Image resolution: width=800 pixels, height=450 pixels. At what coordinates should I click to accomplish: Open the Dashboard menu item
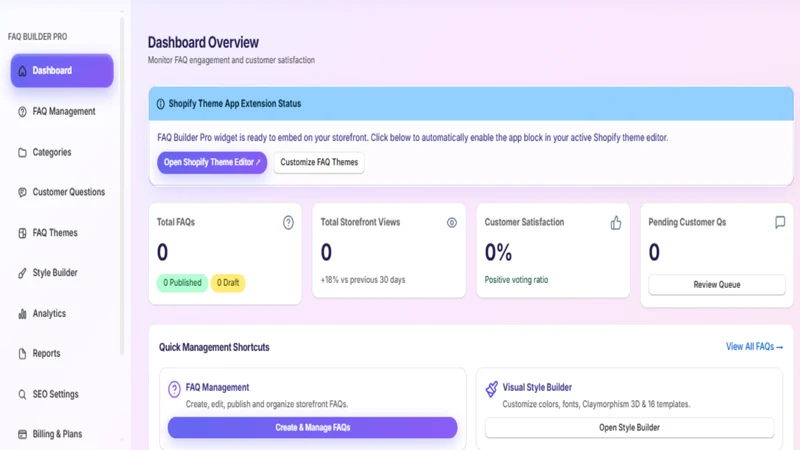point(62,70)
